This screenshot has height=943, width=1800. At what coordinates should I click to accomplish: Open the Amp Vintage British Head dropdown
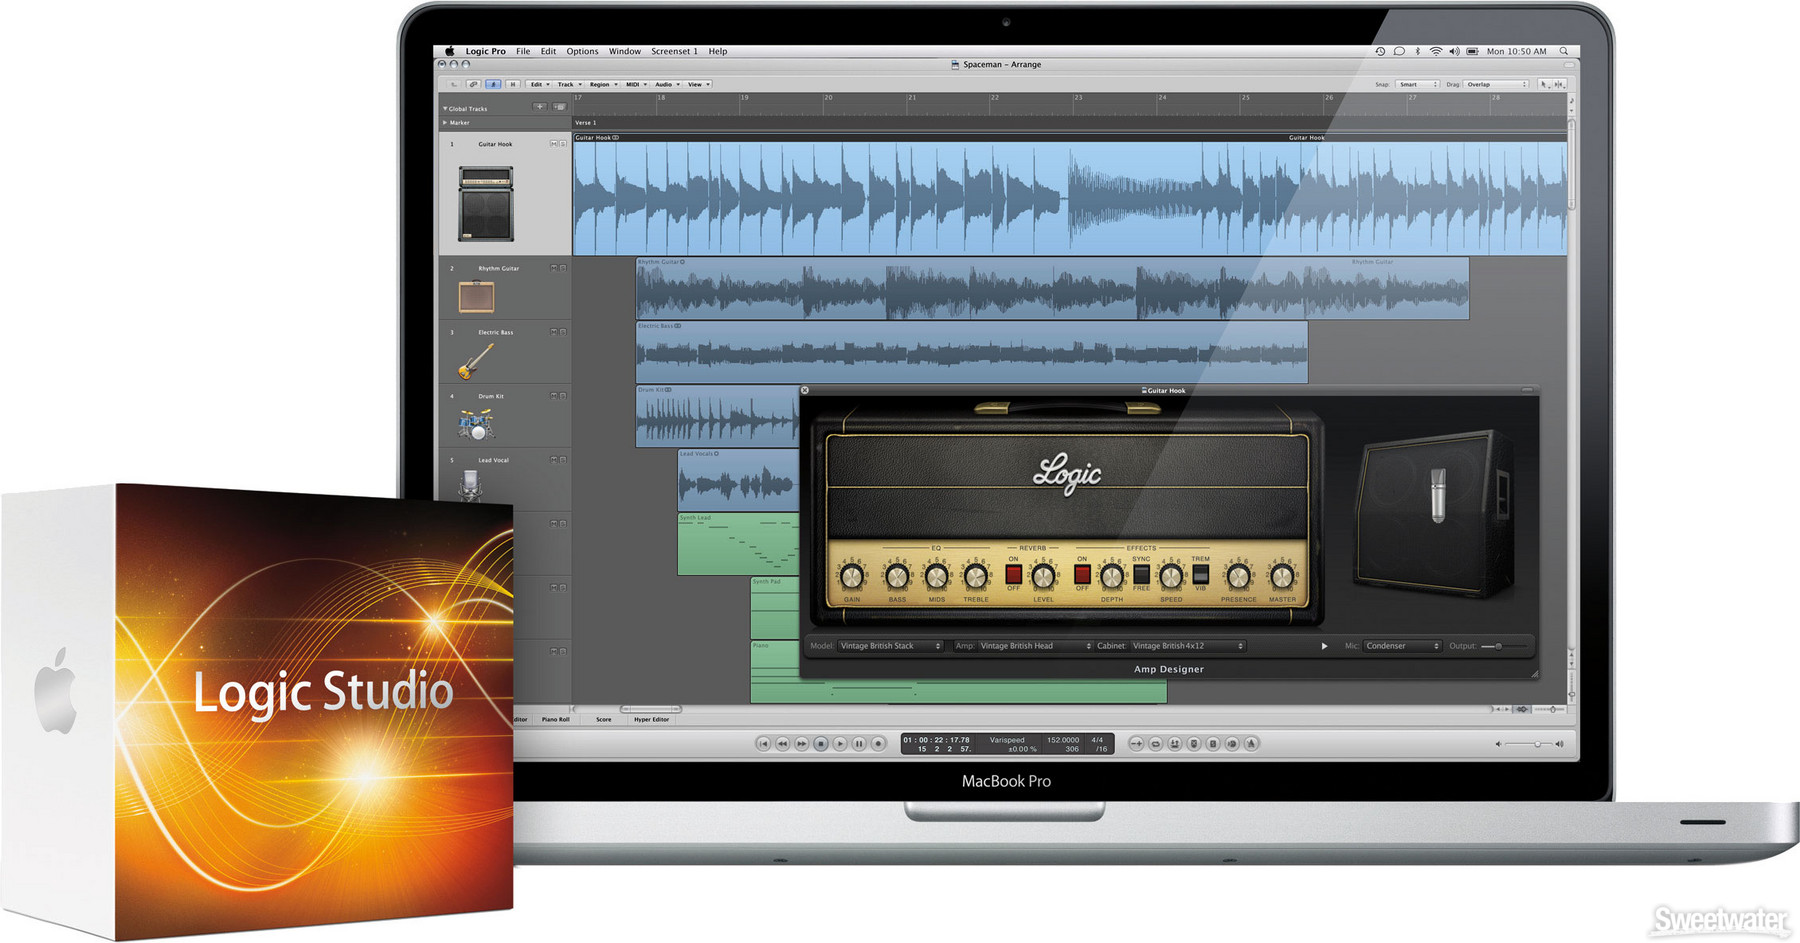(x=1036, y=646)
